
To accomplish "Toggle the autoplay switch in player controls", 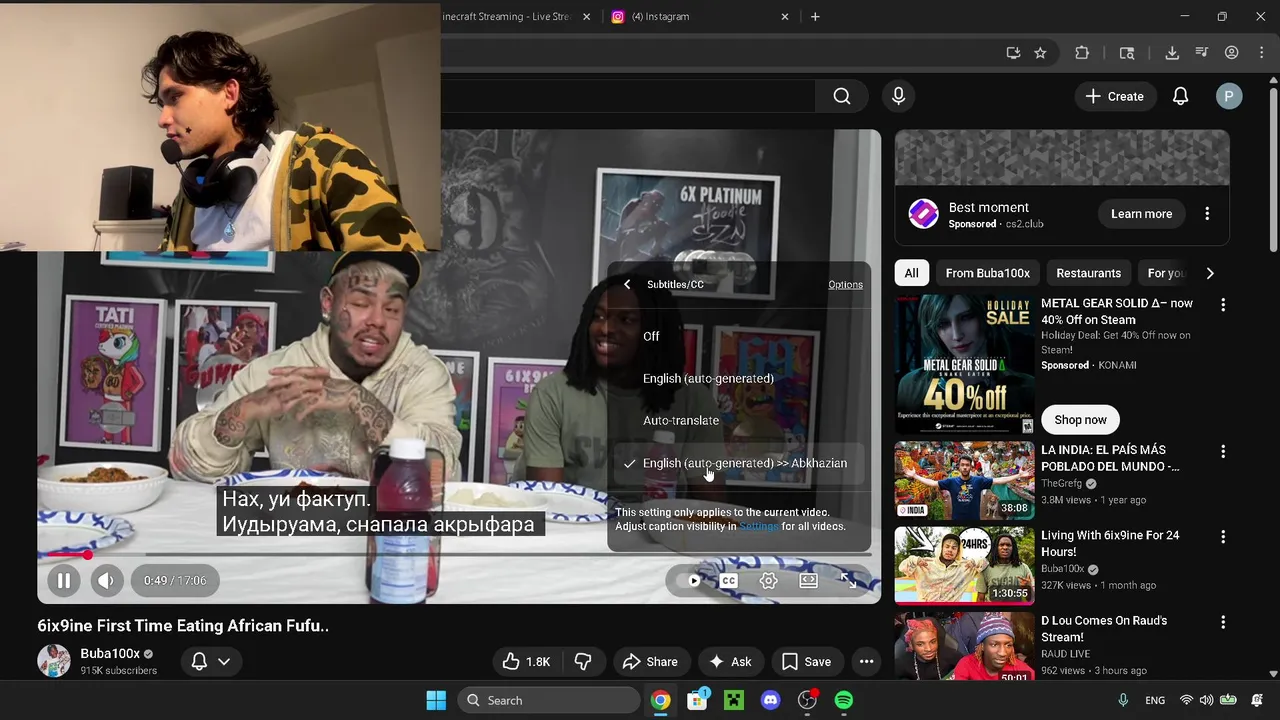I will 689,580.
